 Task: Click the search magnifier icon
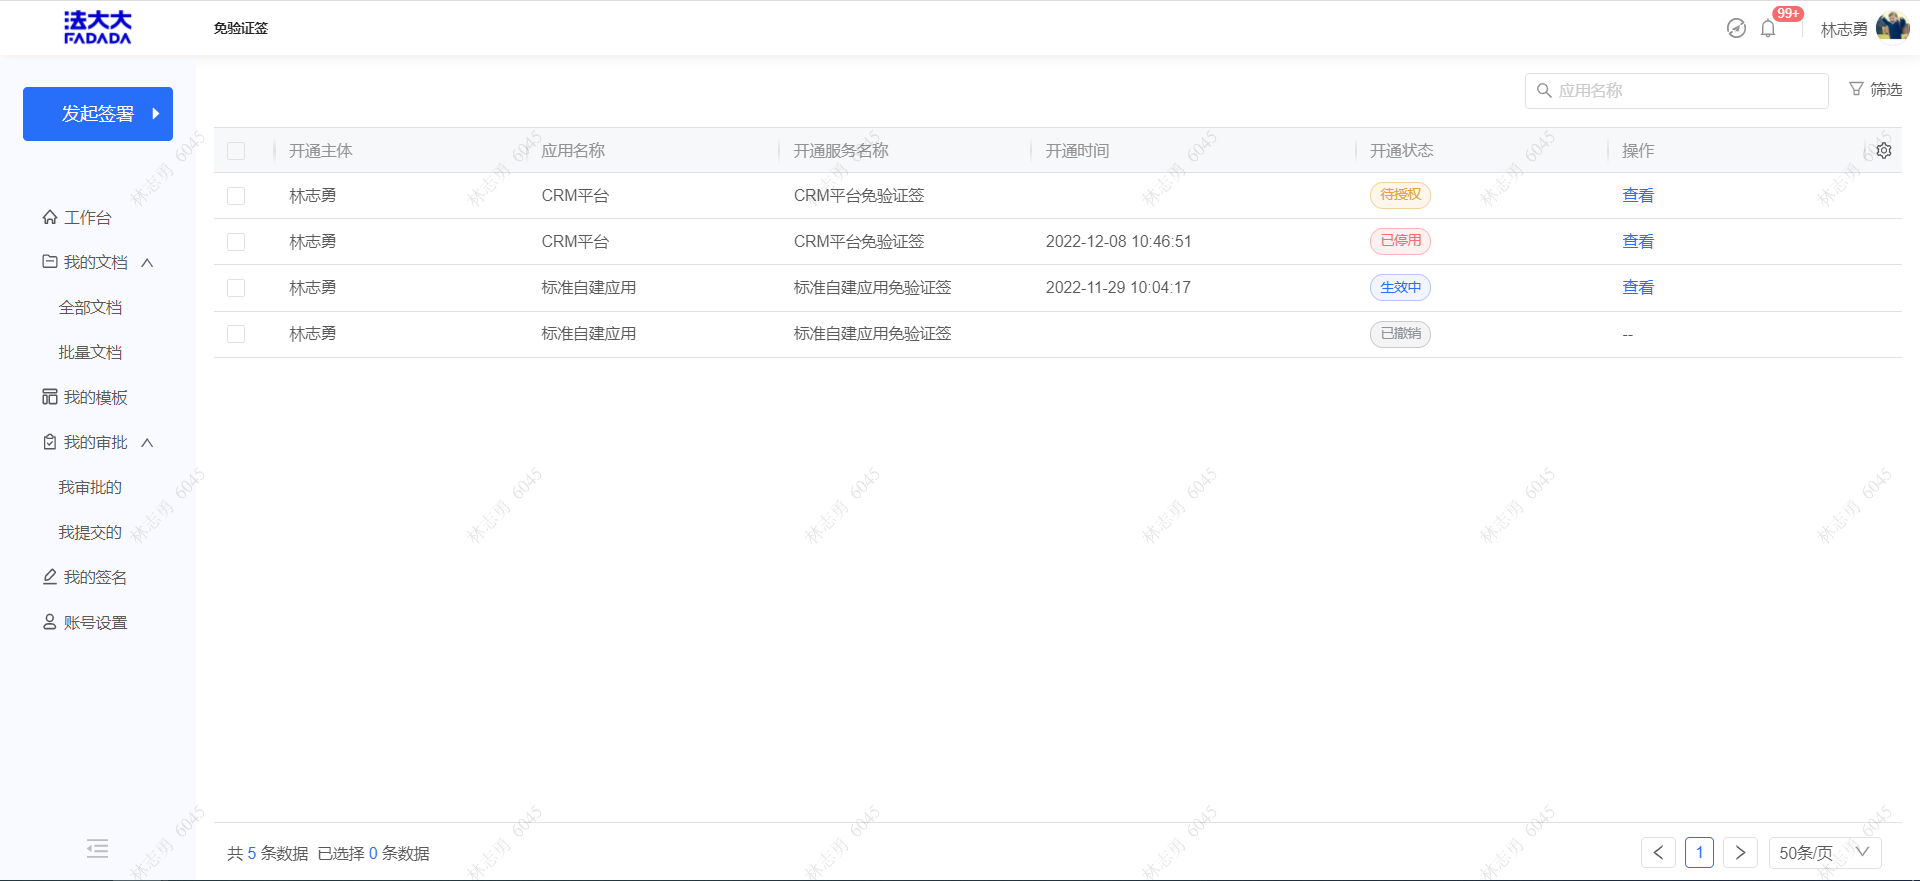click(1544, 91)
